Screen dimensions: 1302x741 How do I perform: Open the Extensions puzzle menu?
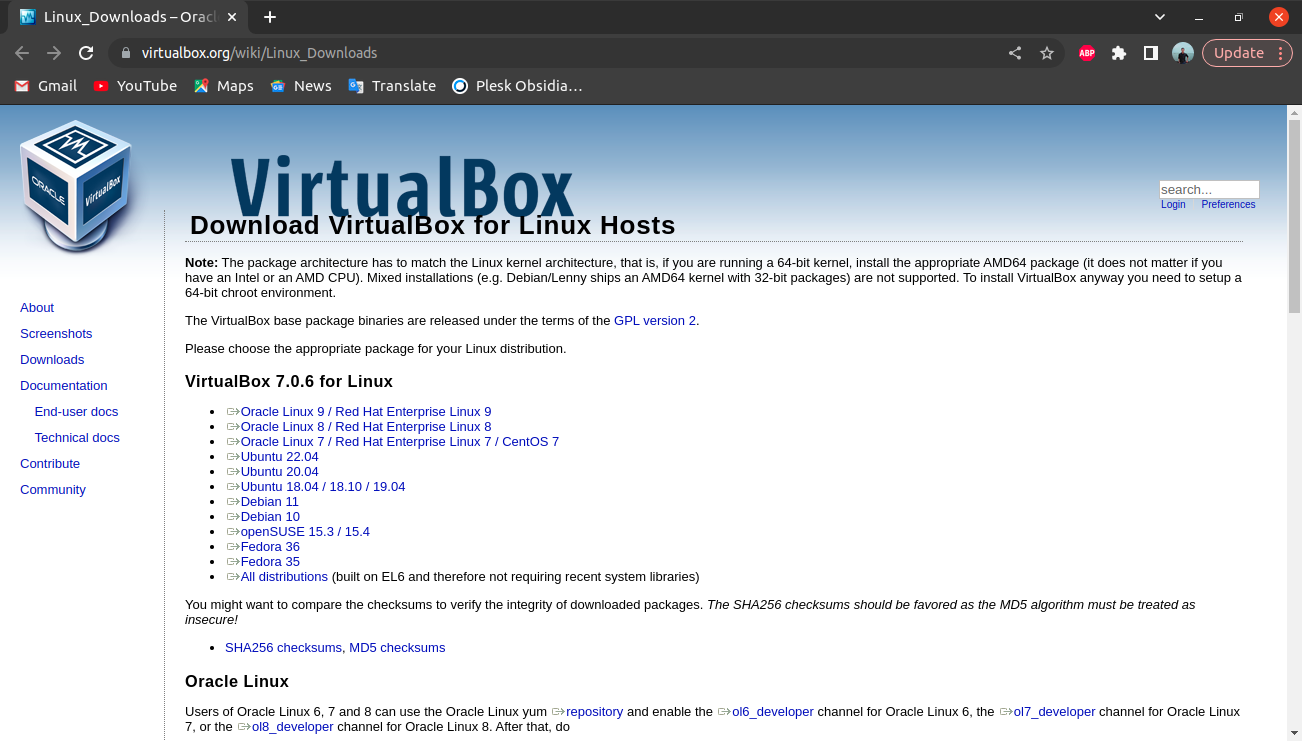[x=1119, y=53]
